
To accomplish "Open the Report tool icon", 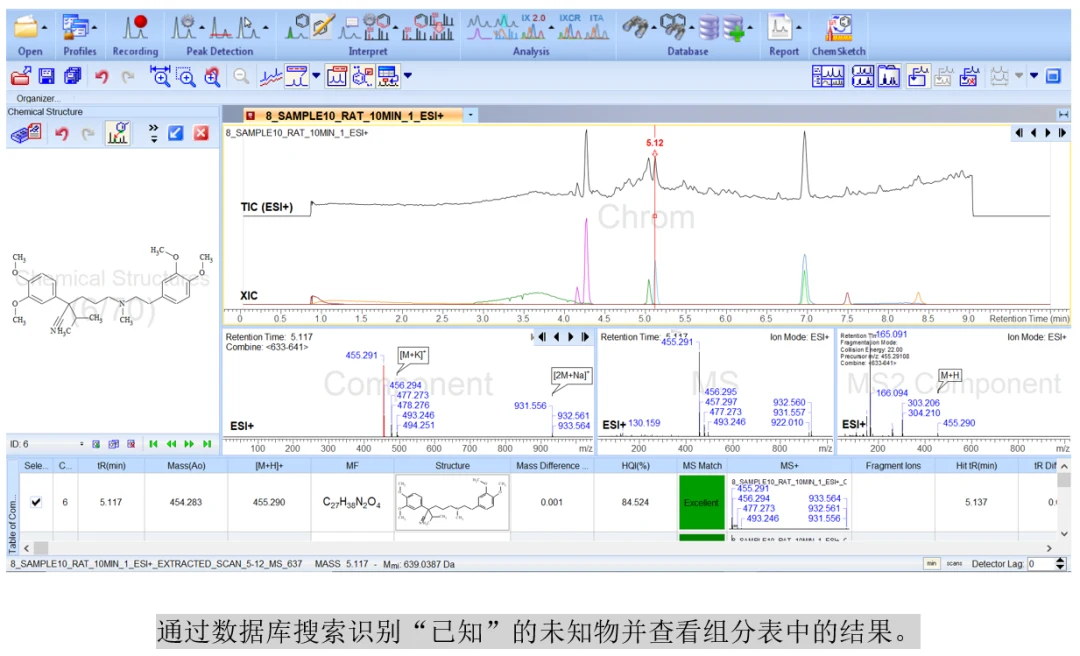I will pos(780,28).
